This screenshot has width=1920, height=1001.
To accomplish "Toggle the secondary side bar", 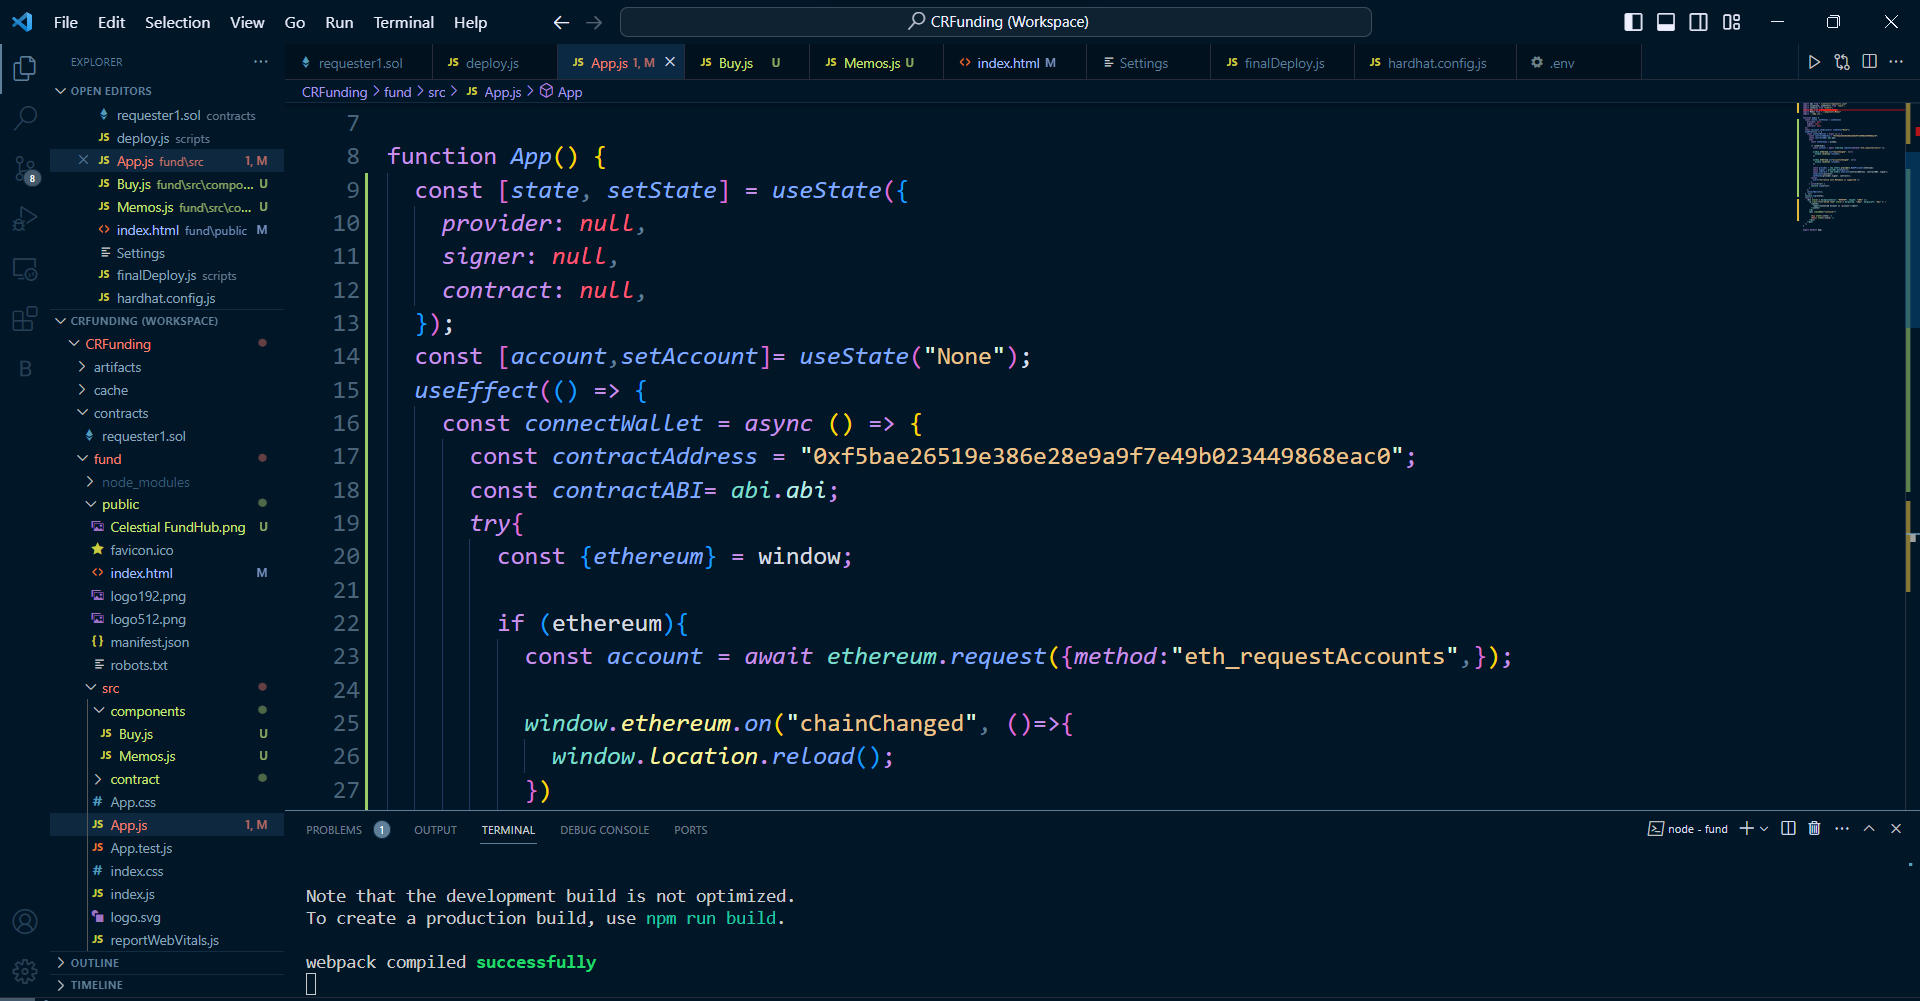I will [1699, 22].
